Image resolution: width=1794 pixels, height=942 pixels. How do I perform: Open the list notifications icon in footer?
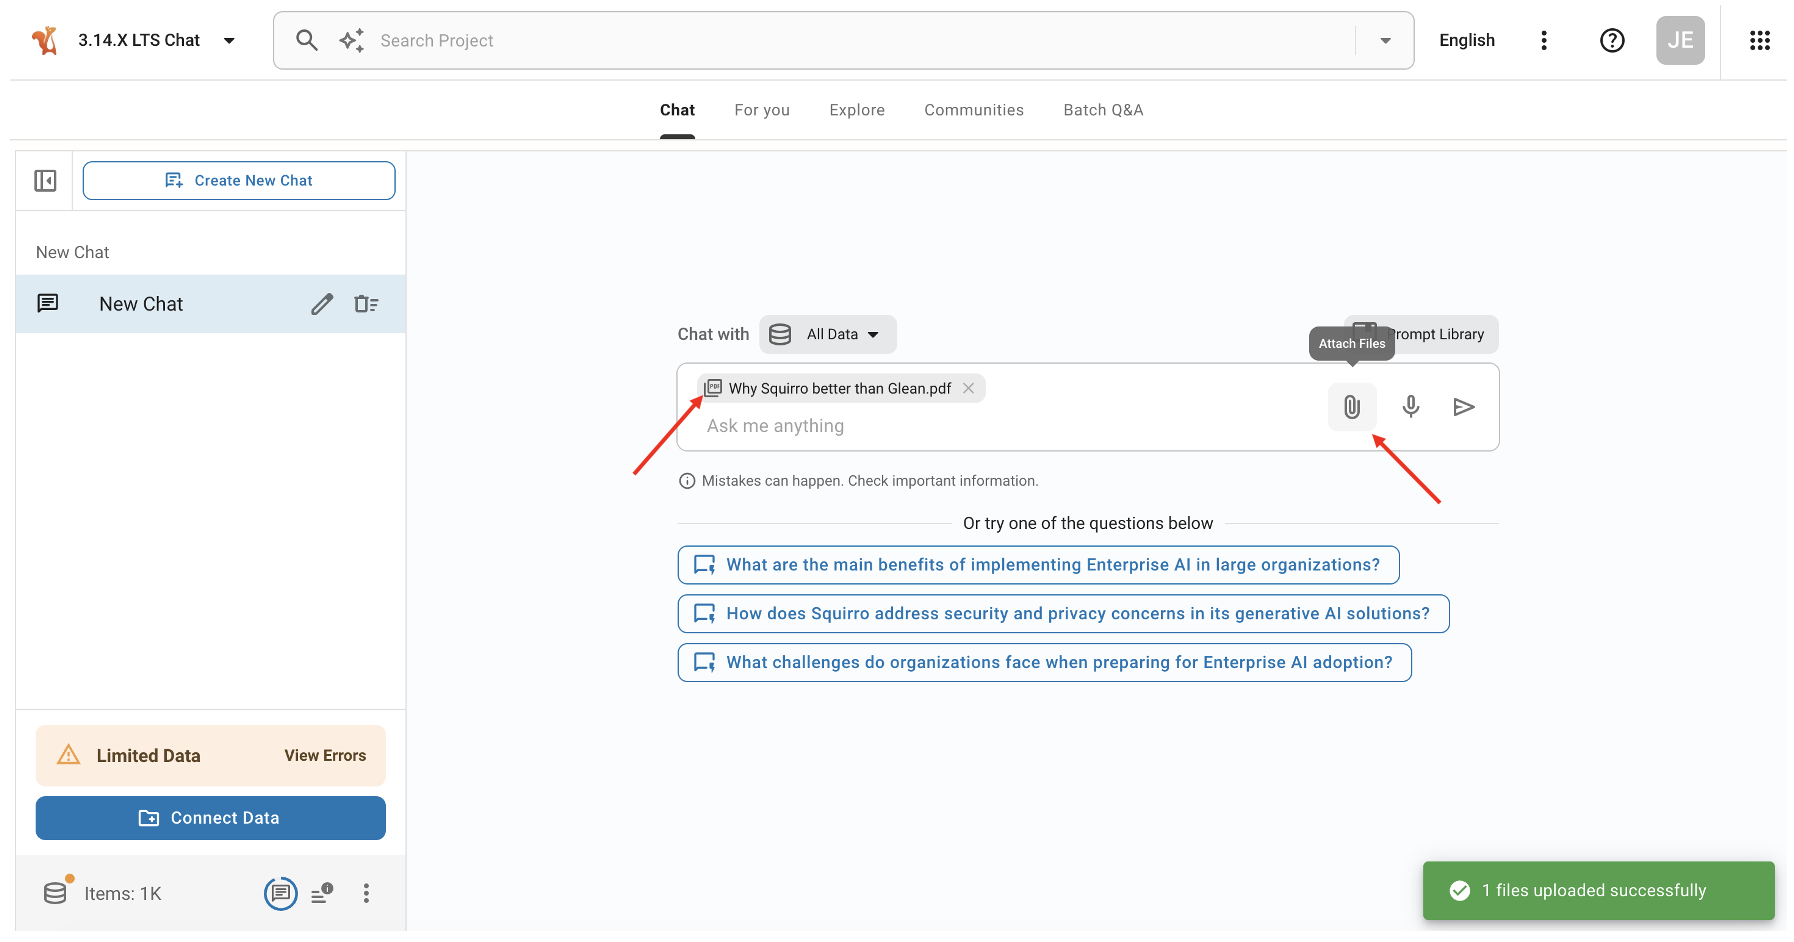(321, 893)
